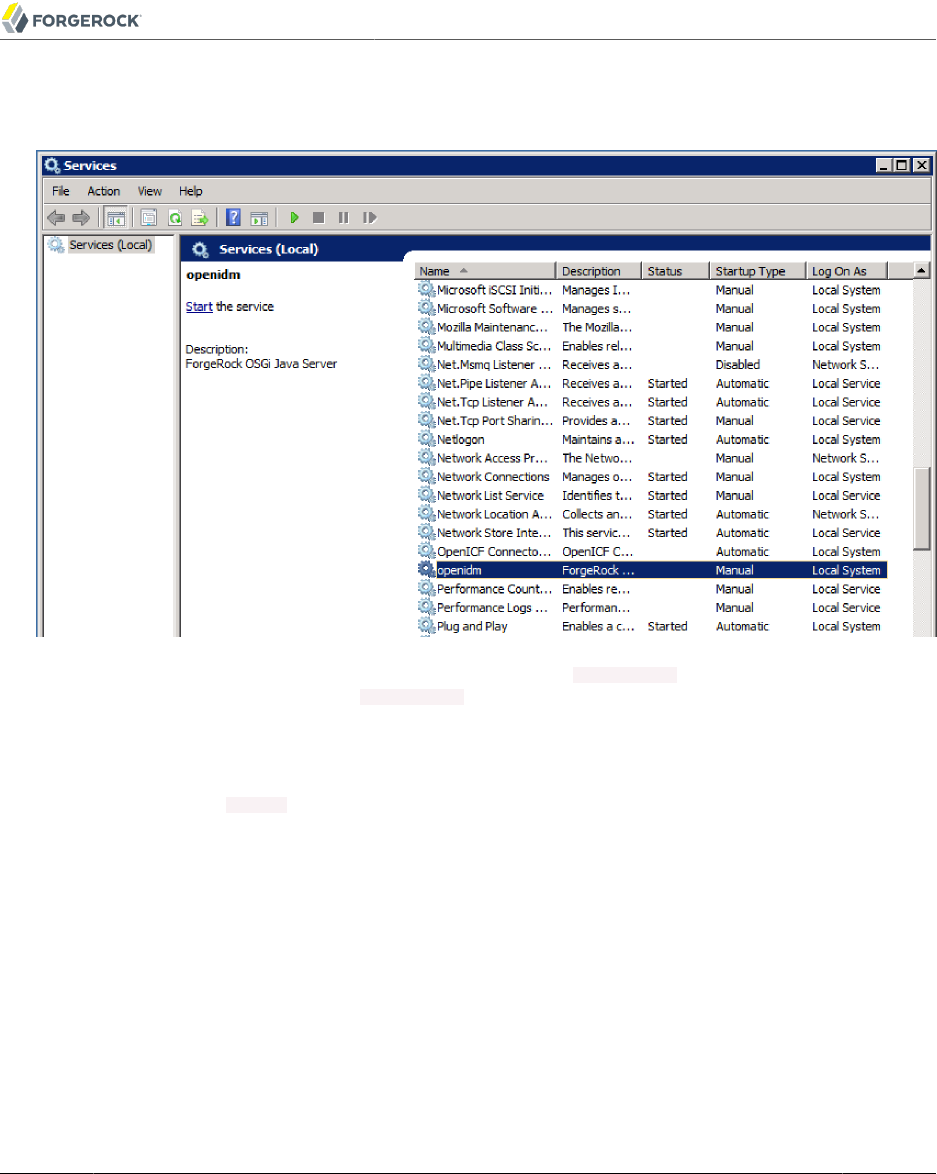Click the Disabled startup type of Net.Msmq Listener
Screen dimensions: 937x1174
click(x=738, y=365)
